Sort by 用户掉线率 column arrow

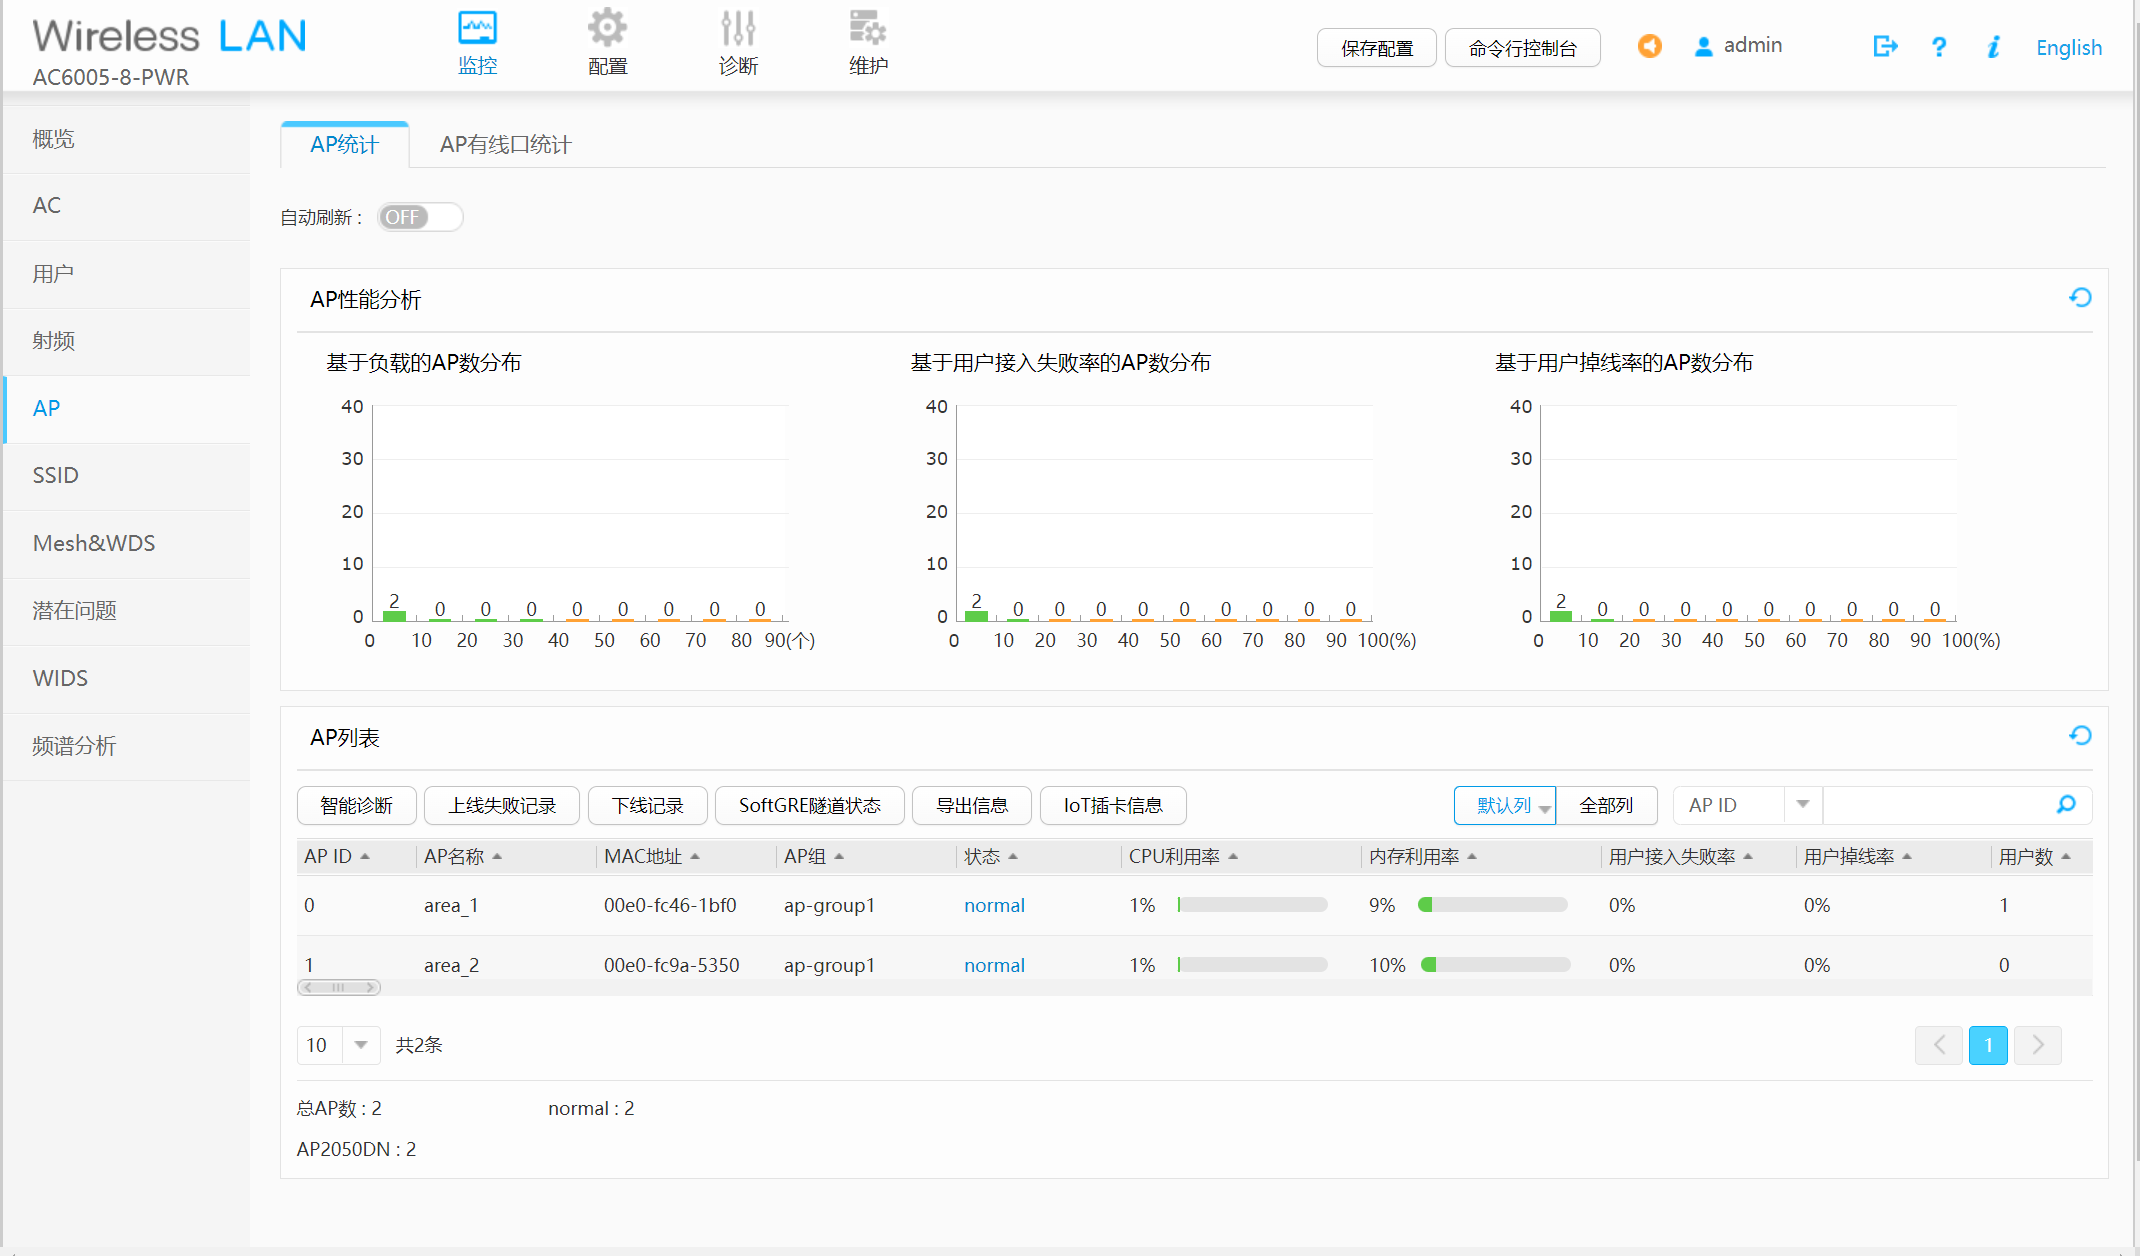[x=1907, y=856]
